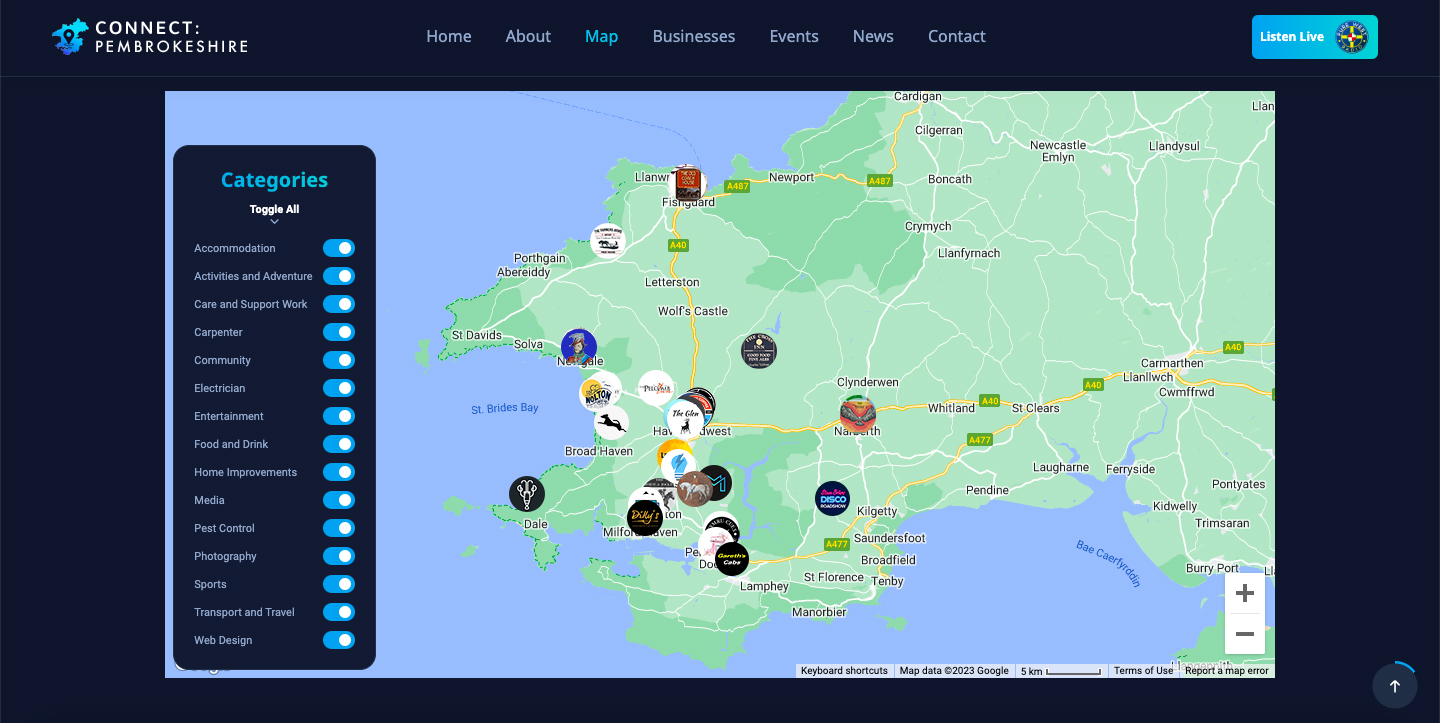Image resolution: width=1440 pixels, height=723 pixels.
Task: Select the brown horse photo marker
Action: tap(694, 489)
